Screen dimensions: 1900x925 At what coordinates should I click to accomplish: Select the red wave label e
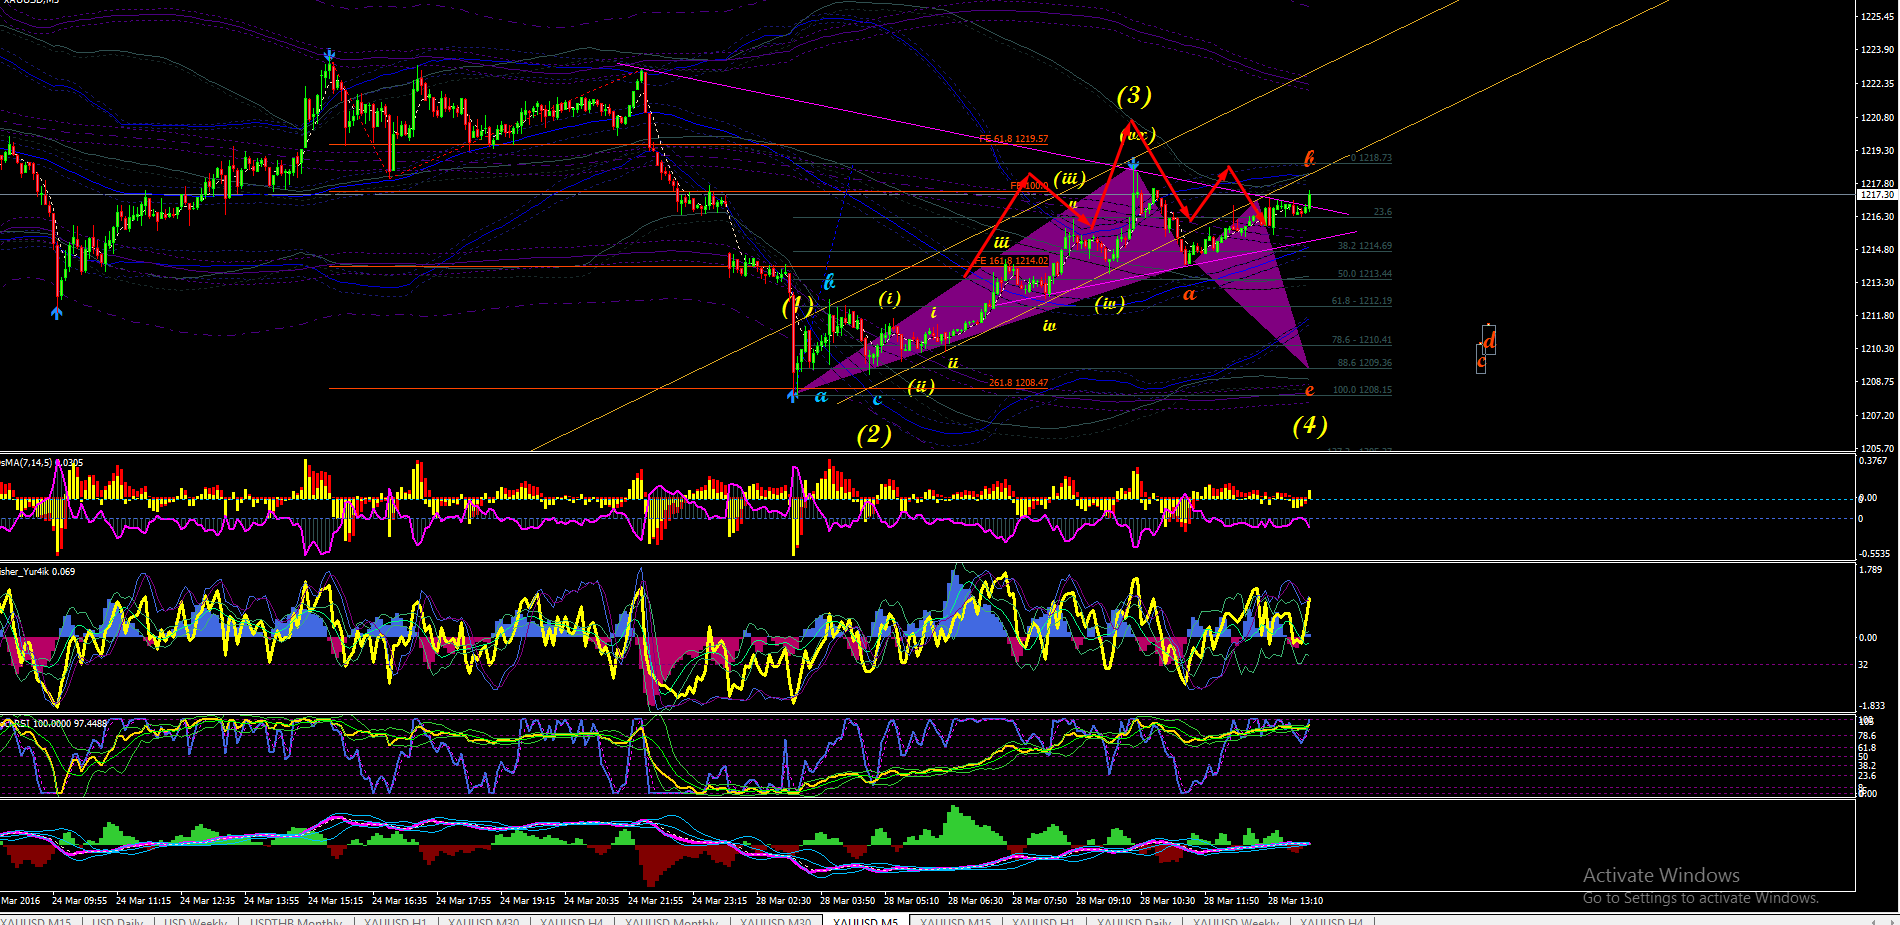point(1309,390)
